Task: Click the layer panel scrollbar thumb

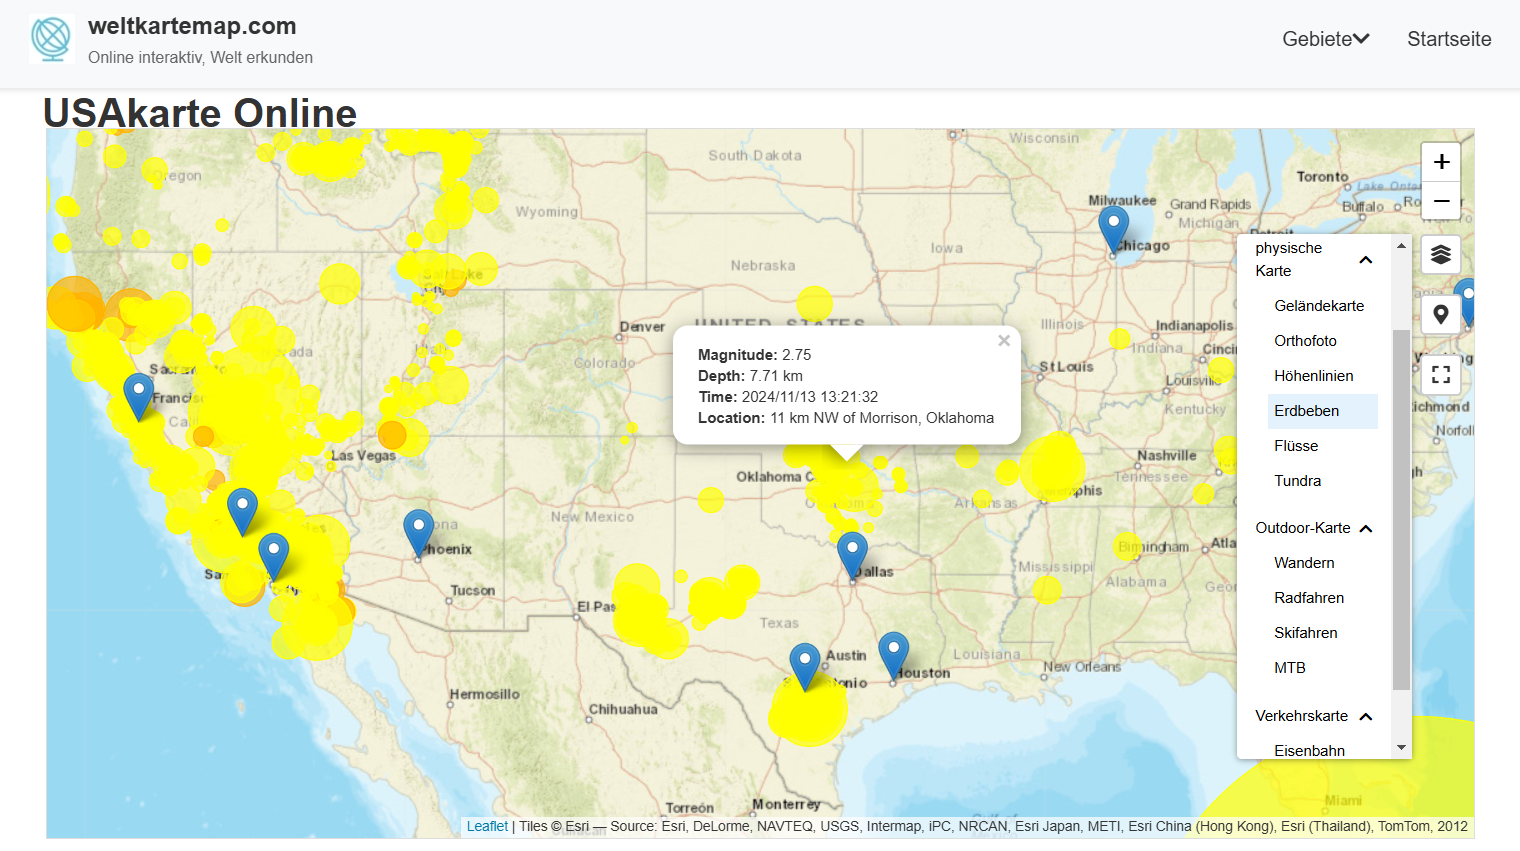Action: 1401,510
